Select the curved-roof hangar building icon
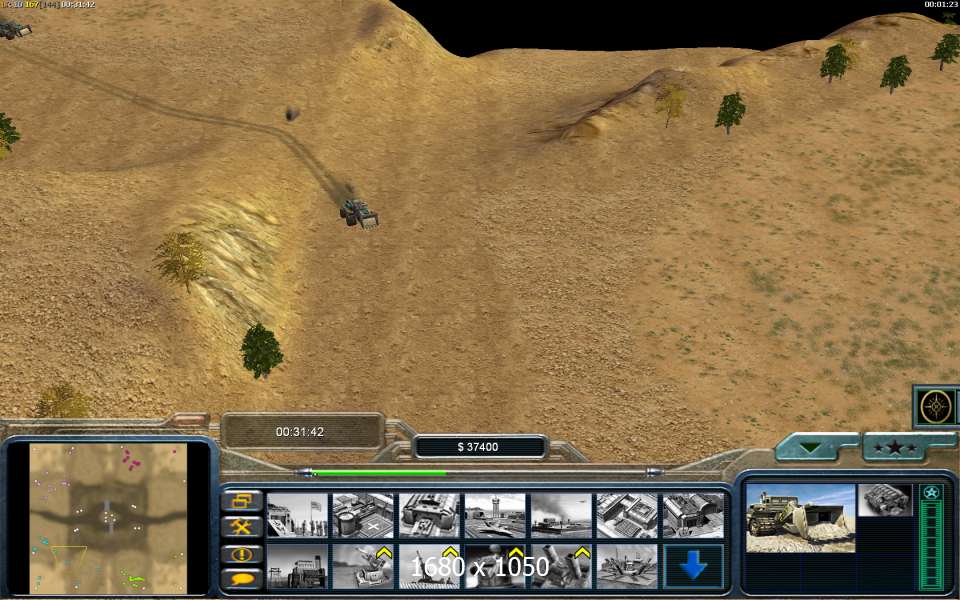 coord(693,516)
